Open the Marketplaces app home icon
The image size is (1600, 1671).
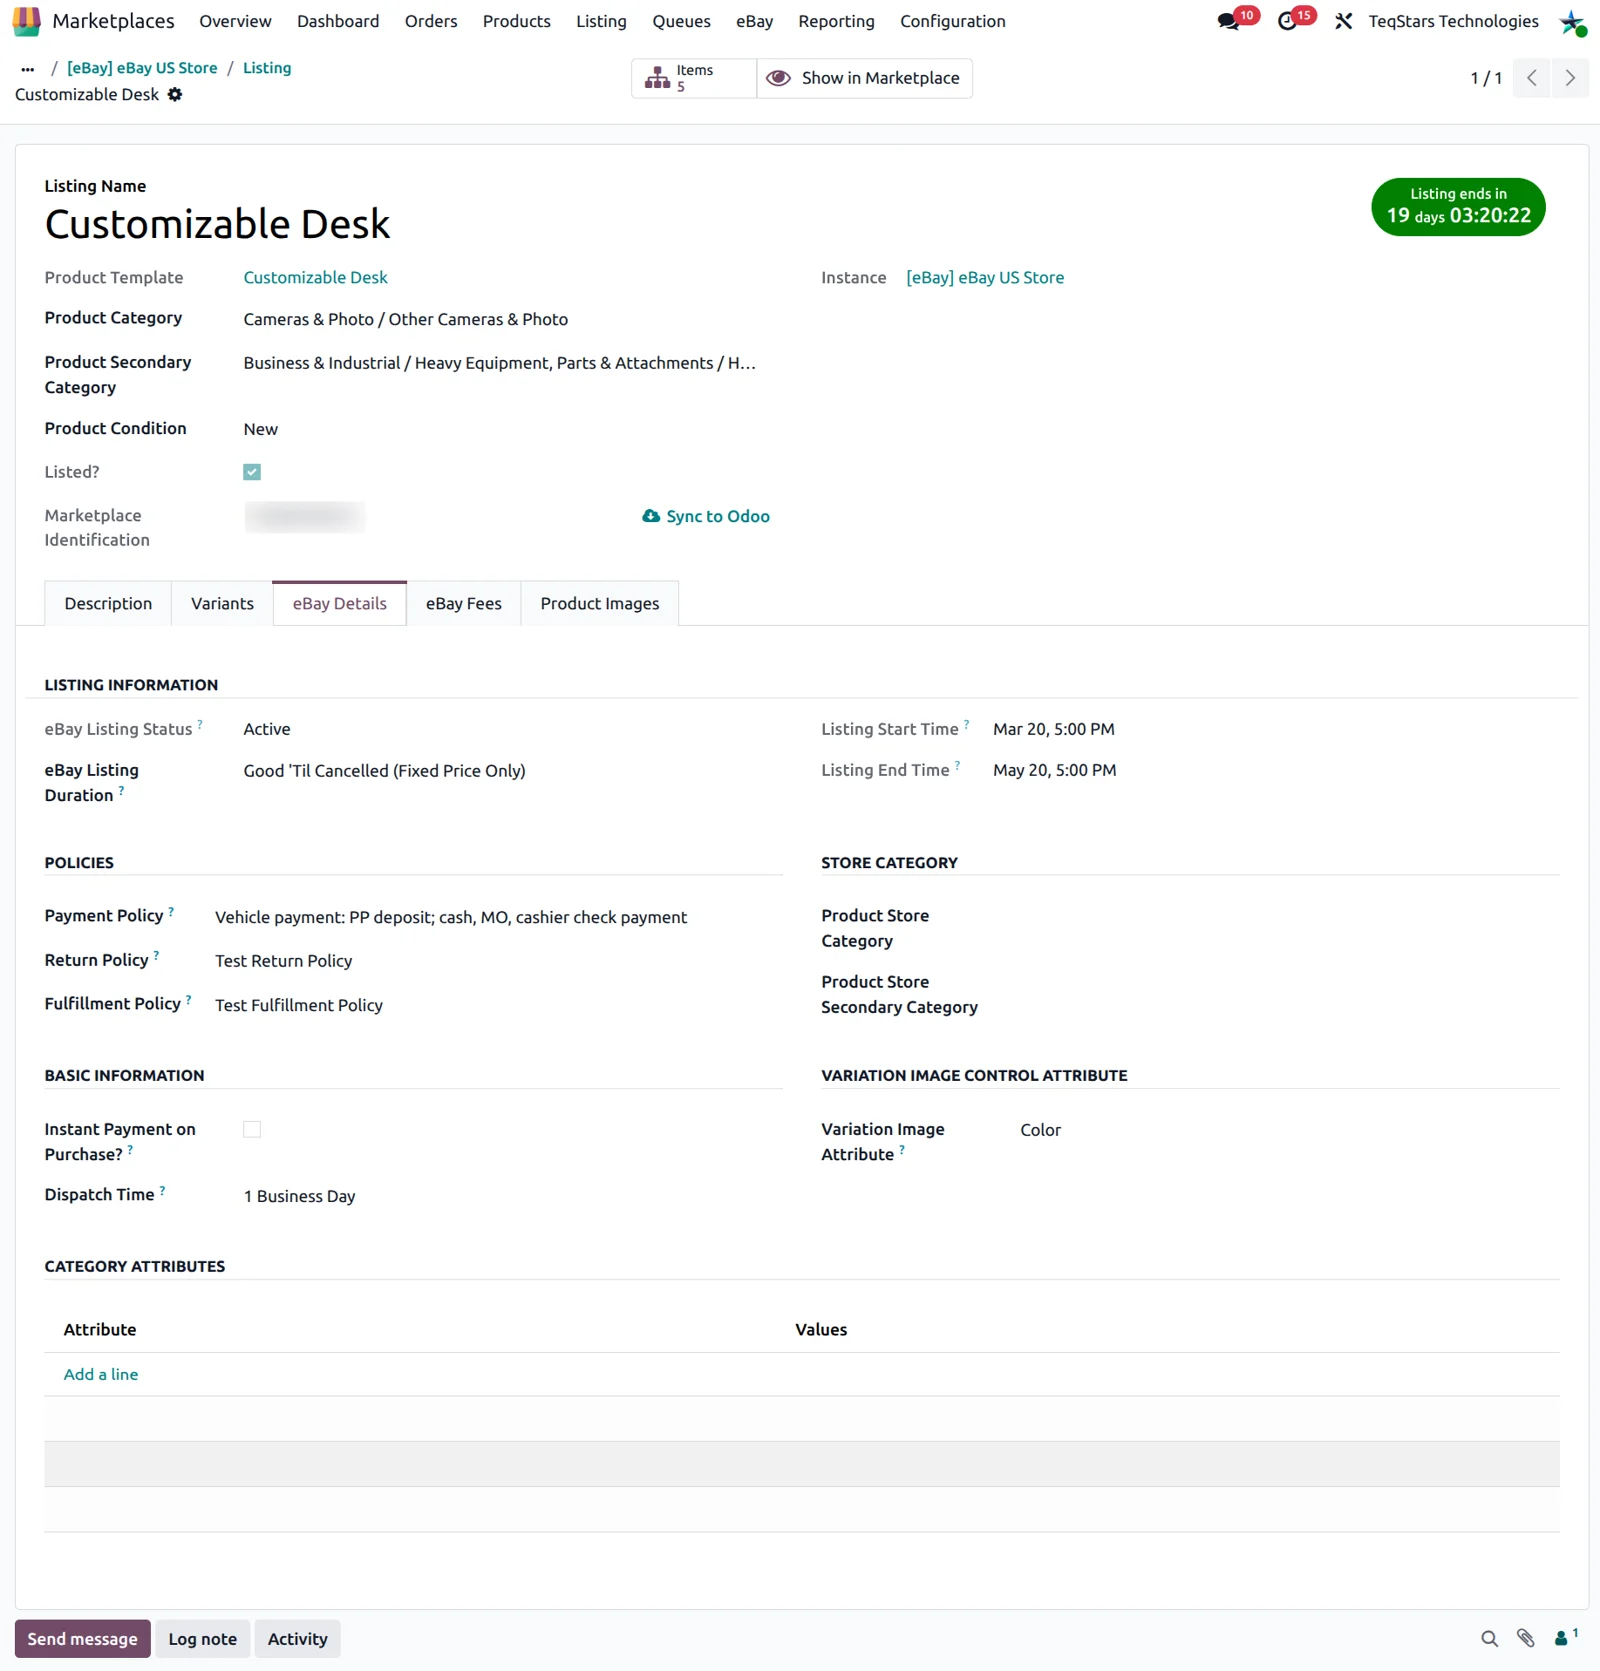(x=27, y=21)
